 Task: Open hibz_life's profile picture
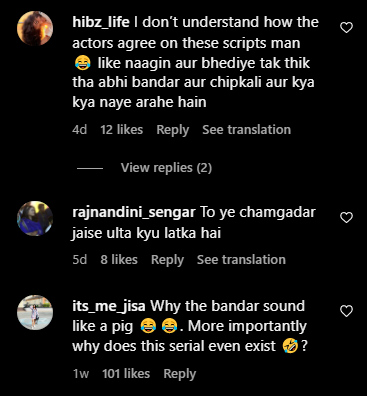(35, 28)
